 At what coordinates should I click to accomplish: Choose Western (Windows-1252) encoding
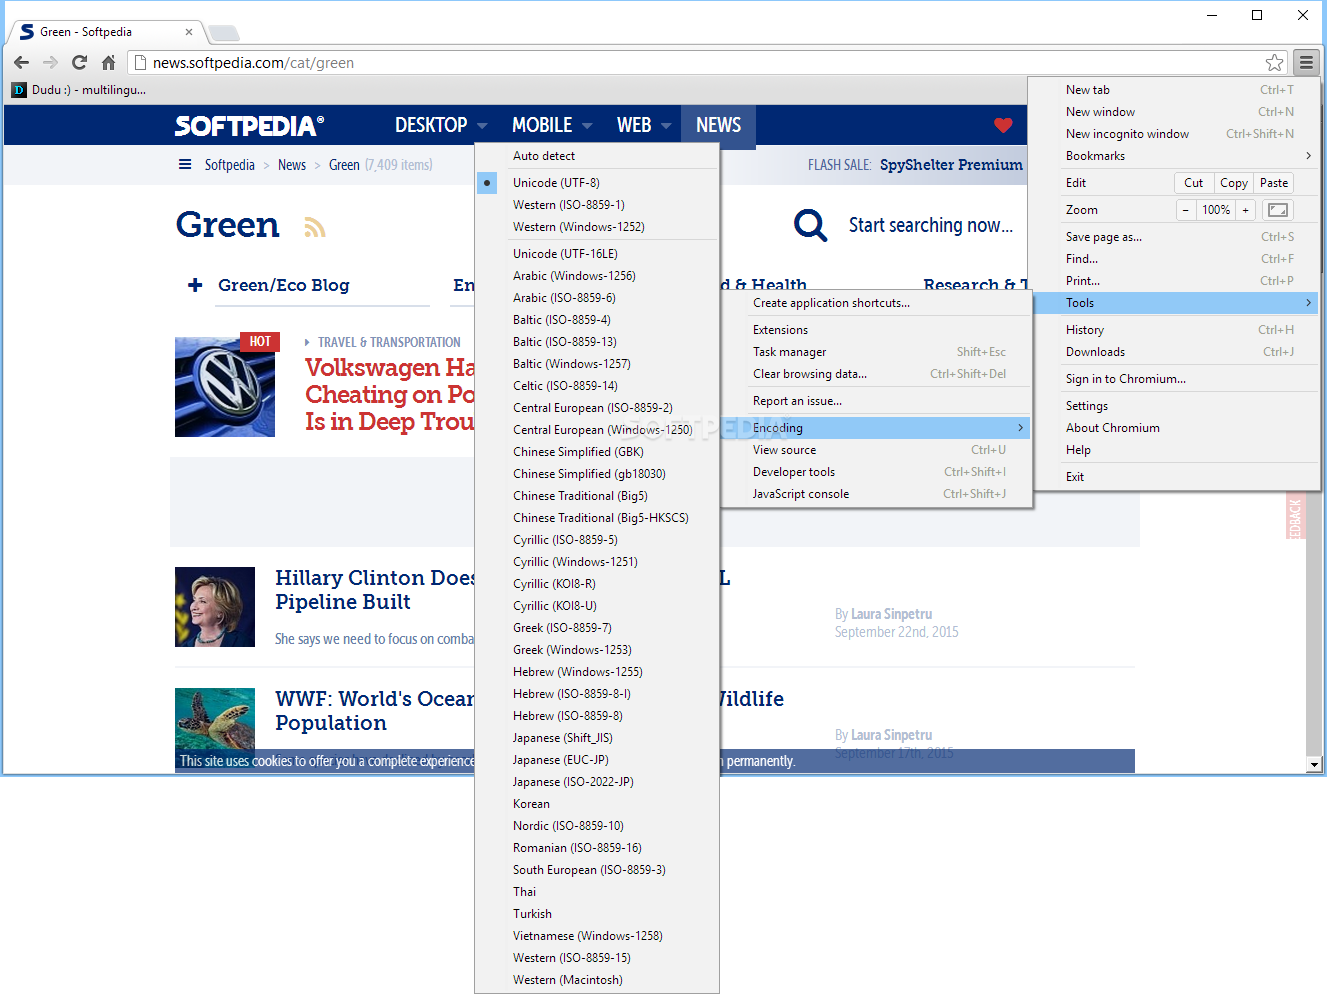(x=597, y=227)
